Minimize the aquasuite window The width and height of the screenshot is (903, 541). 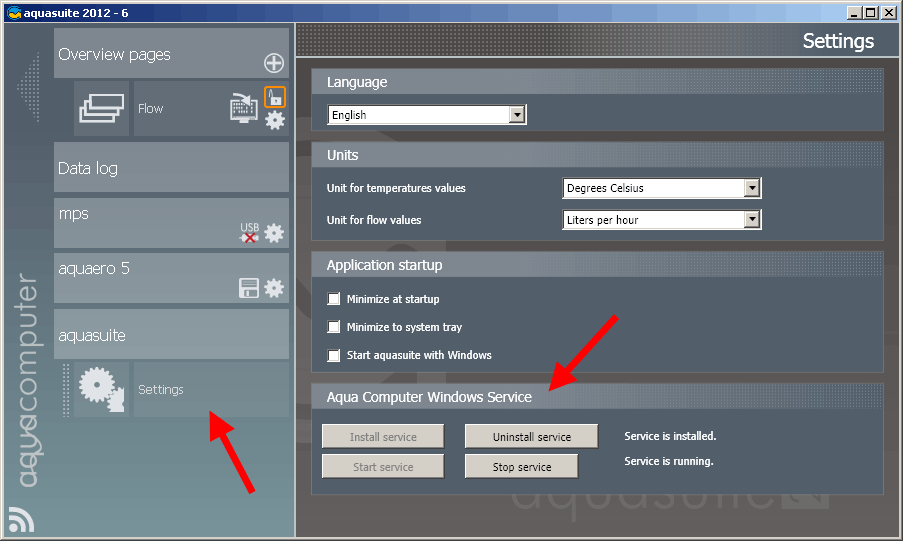pyautogui.click(x=855, y=13)
